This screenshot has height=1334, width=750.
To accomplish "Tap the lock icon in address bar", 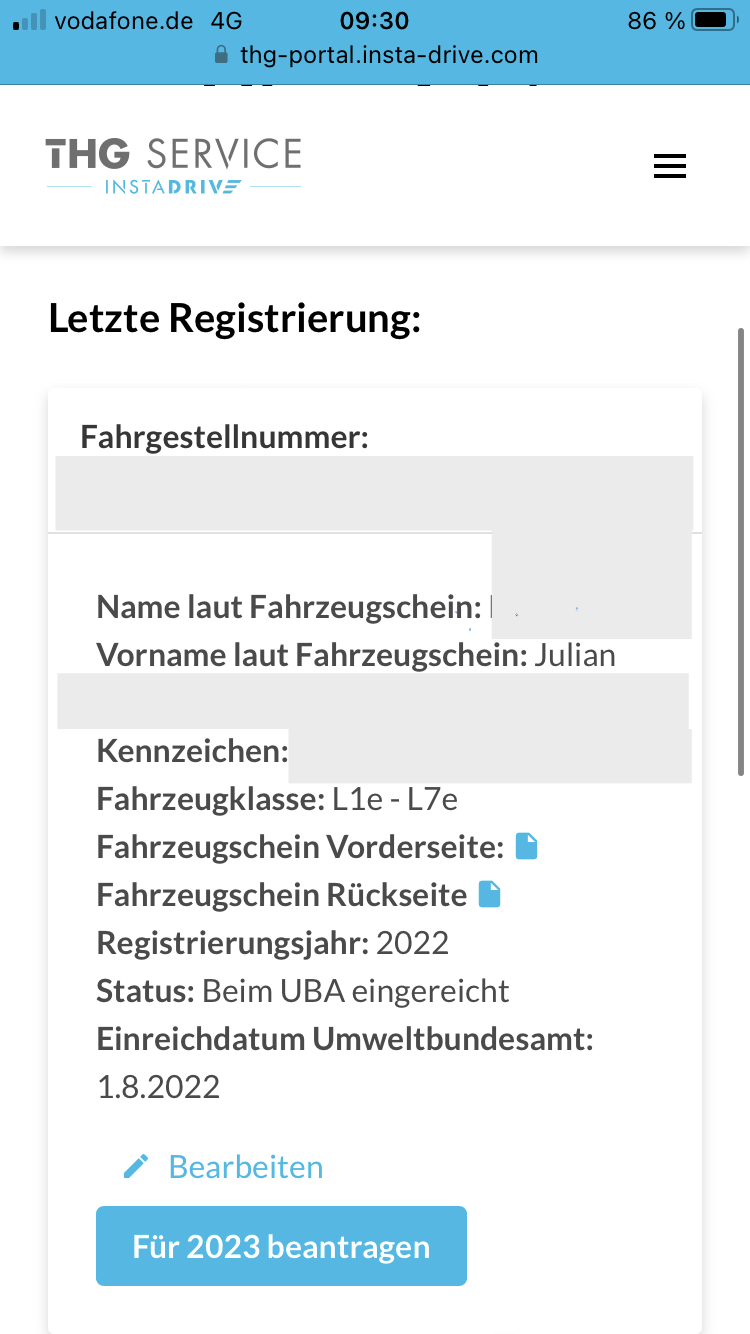I will coord(222,55).
